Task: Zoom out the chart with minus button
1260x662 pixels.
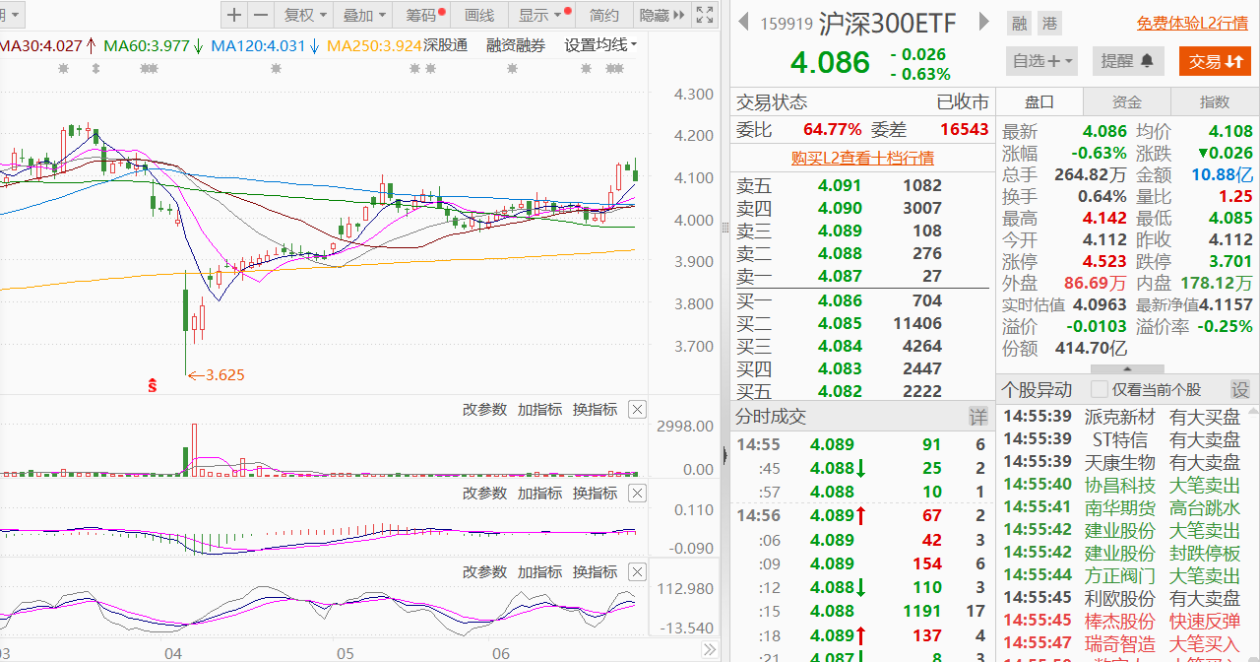Action: [x=261, y=15]
